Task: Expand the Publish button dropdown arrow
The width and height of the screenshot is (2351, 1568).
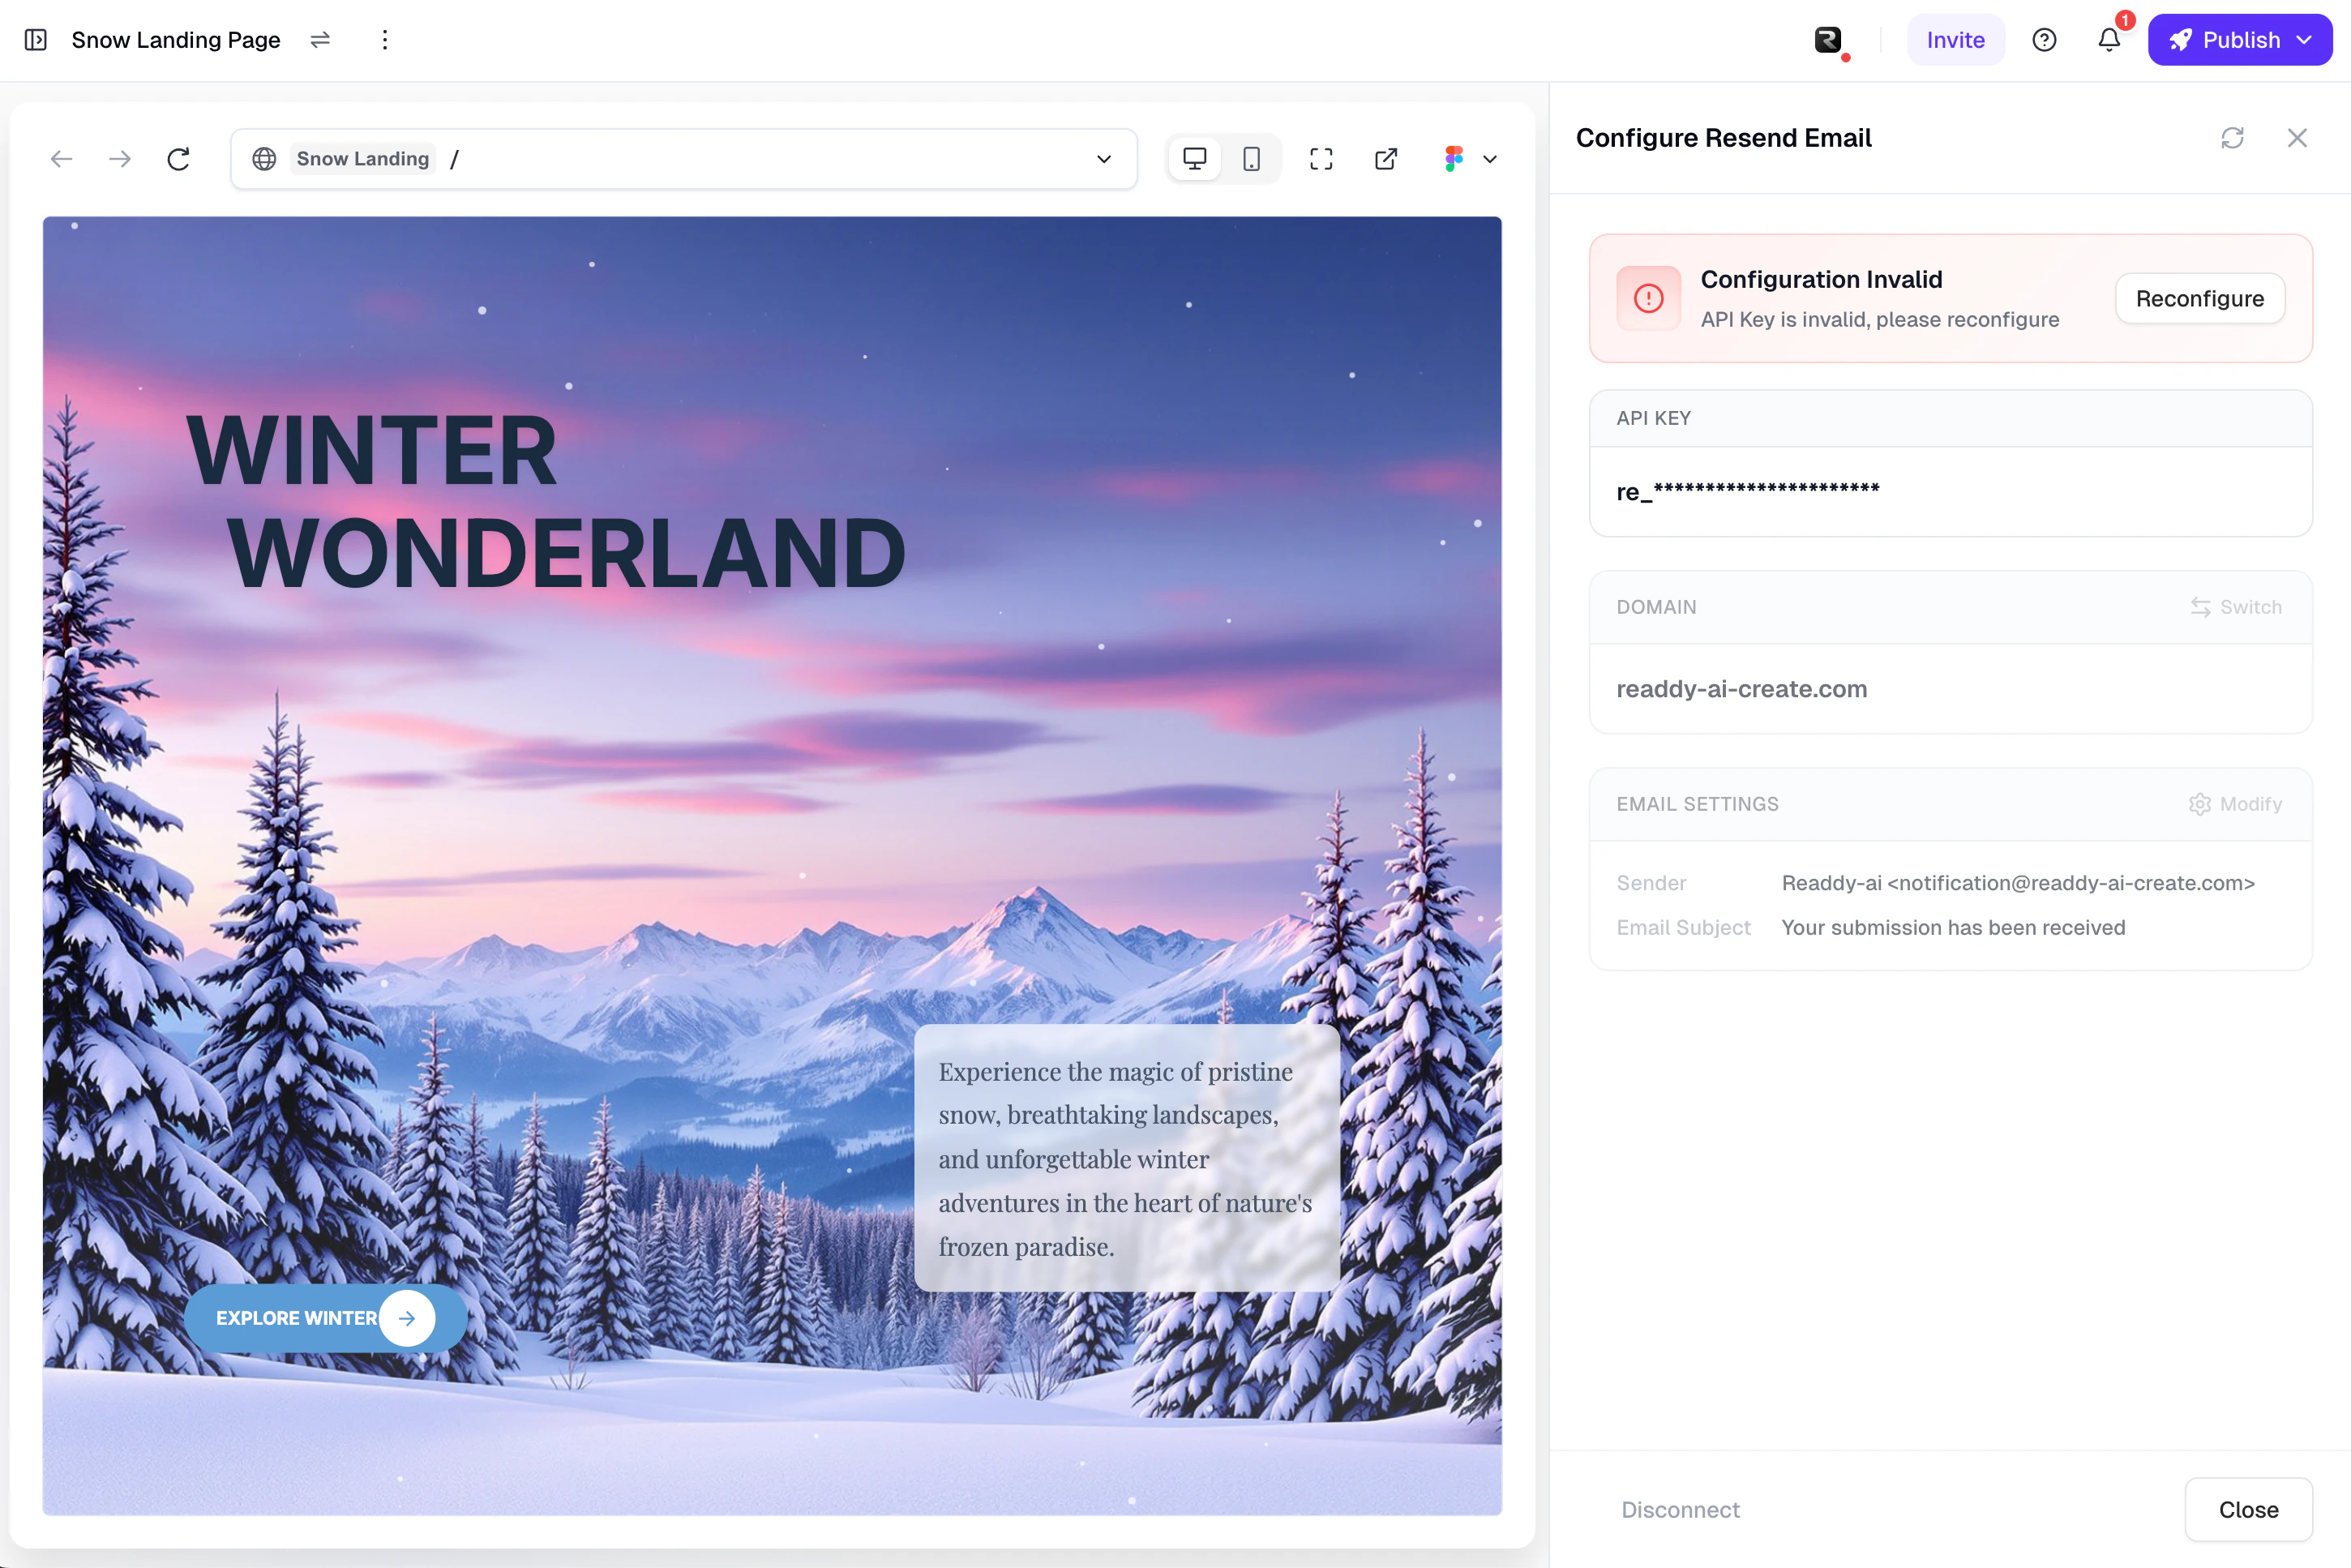Action: pyautogui.click(x=2305, y=40)
